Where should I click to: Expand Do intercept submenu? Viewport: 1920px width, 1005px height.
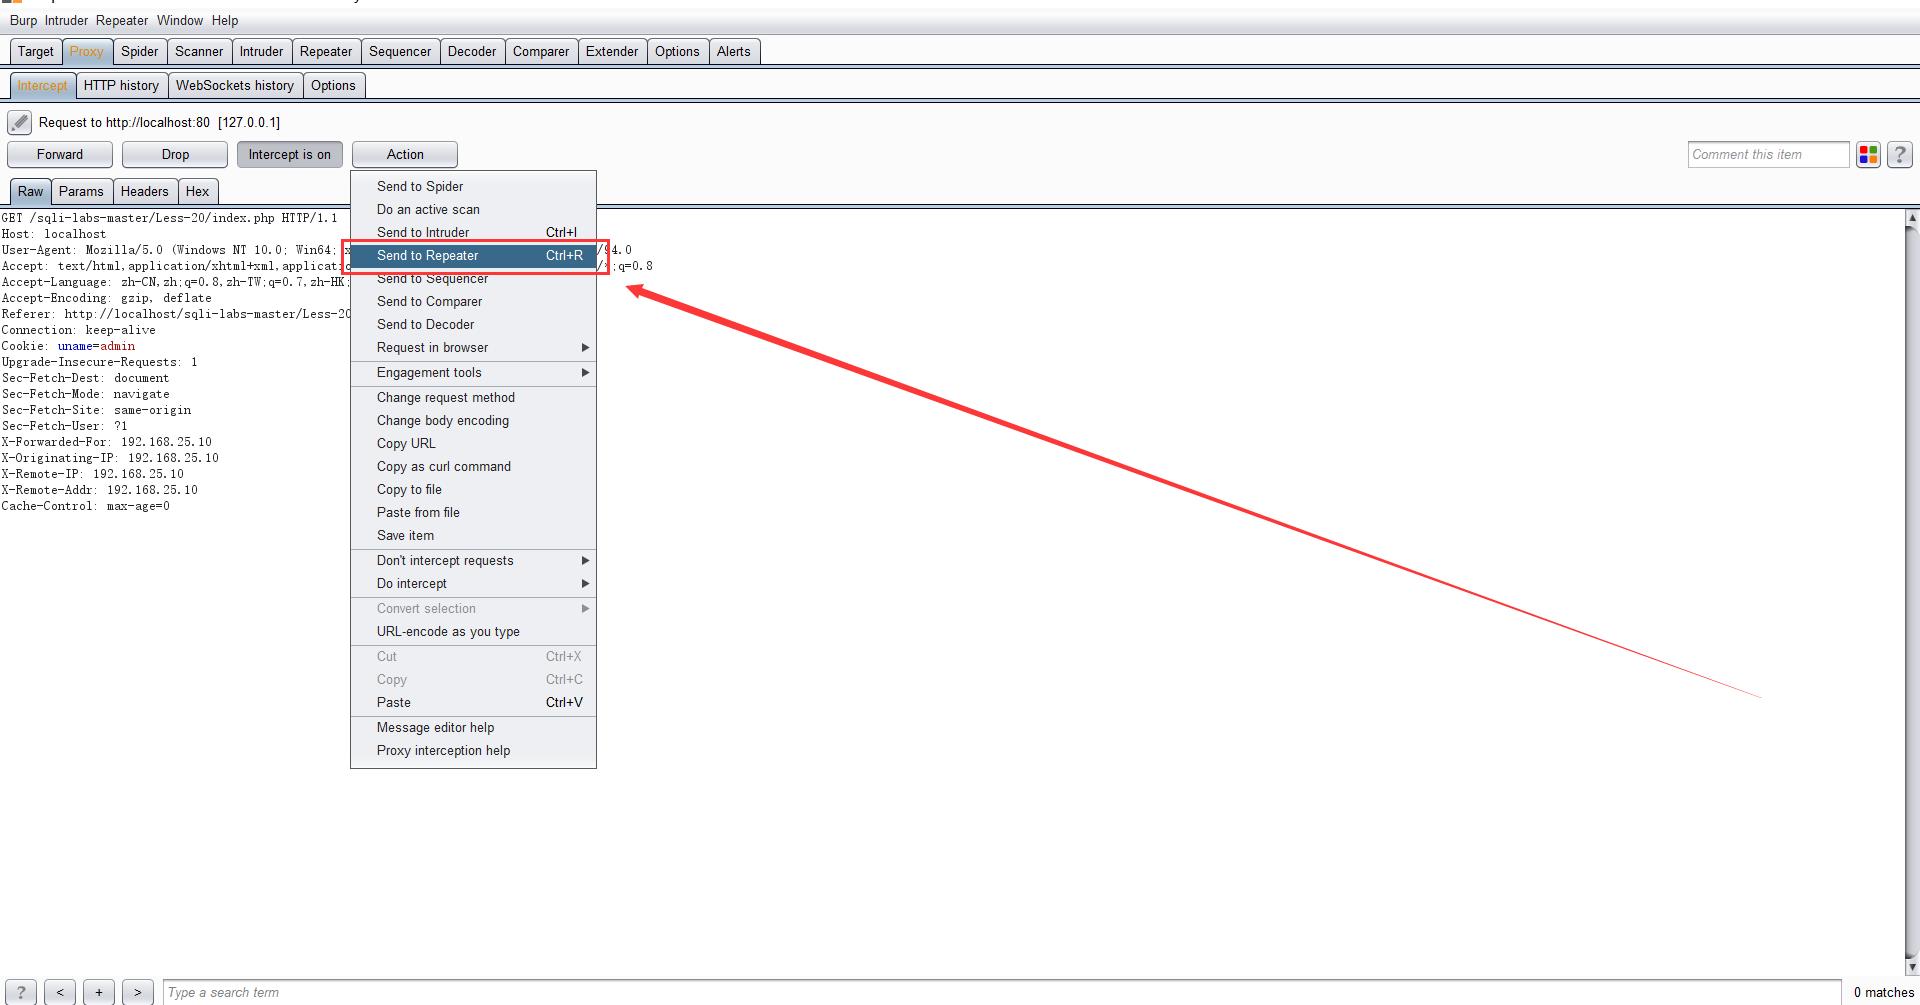tap(473, 584)
